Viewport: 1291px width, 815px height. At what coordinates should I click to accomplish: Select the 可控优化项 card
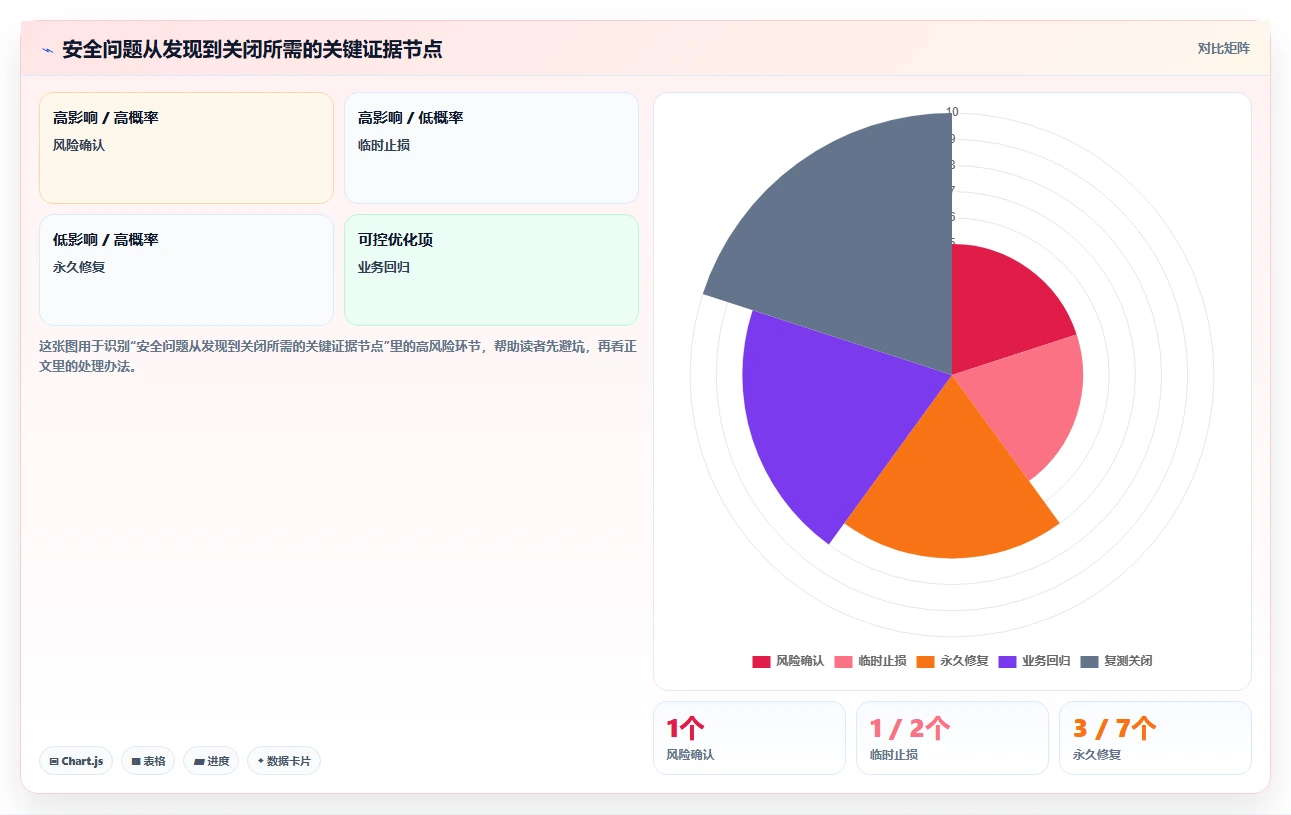(491, 270)
